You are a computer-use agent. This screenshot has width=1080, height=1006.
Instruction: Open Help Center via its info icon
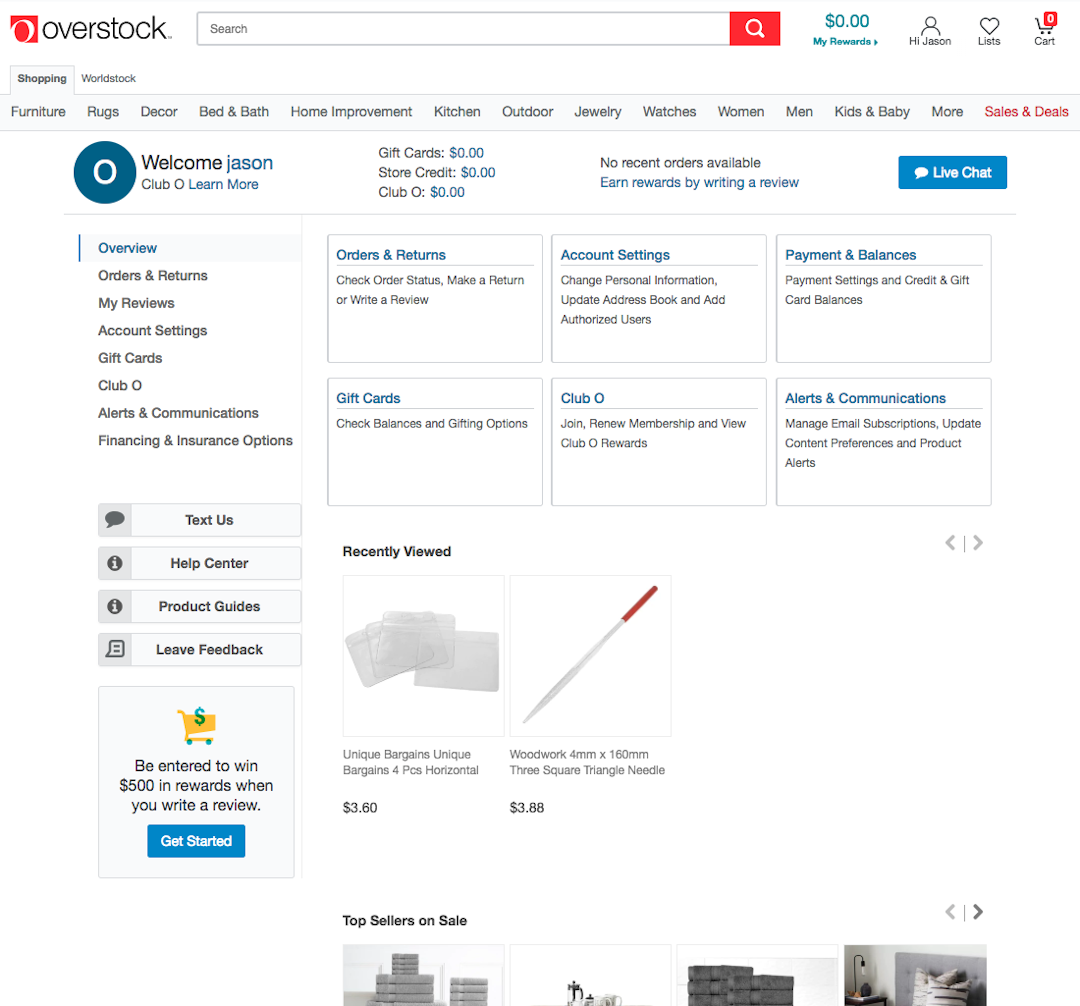point(115,563)
